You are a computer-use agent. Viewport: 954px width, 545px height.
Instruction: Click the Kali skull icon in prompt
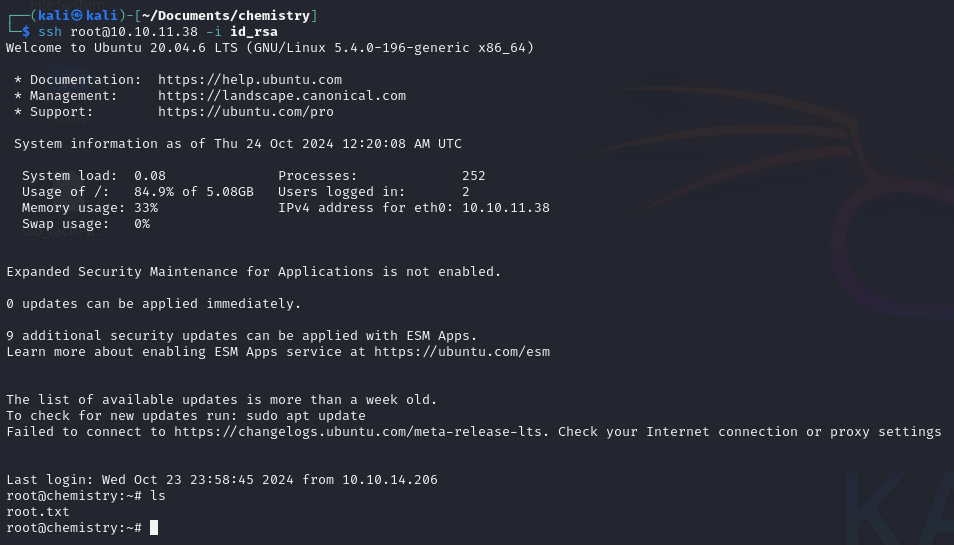click(77, 15)
